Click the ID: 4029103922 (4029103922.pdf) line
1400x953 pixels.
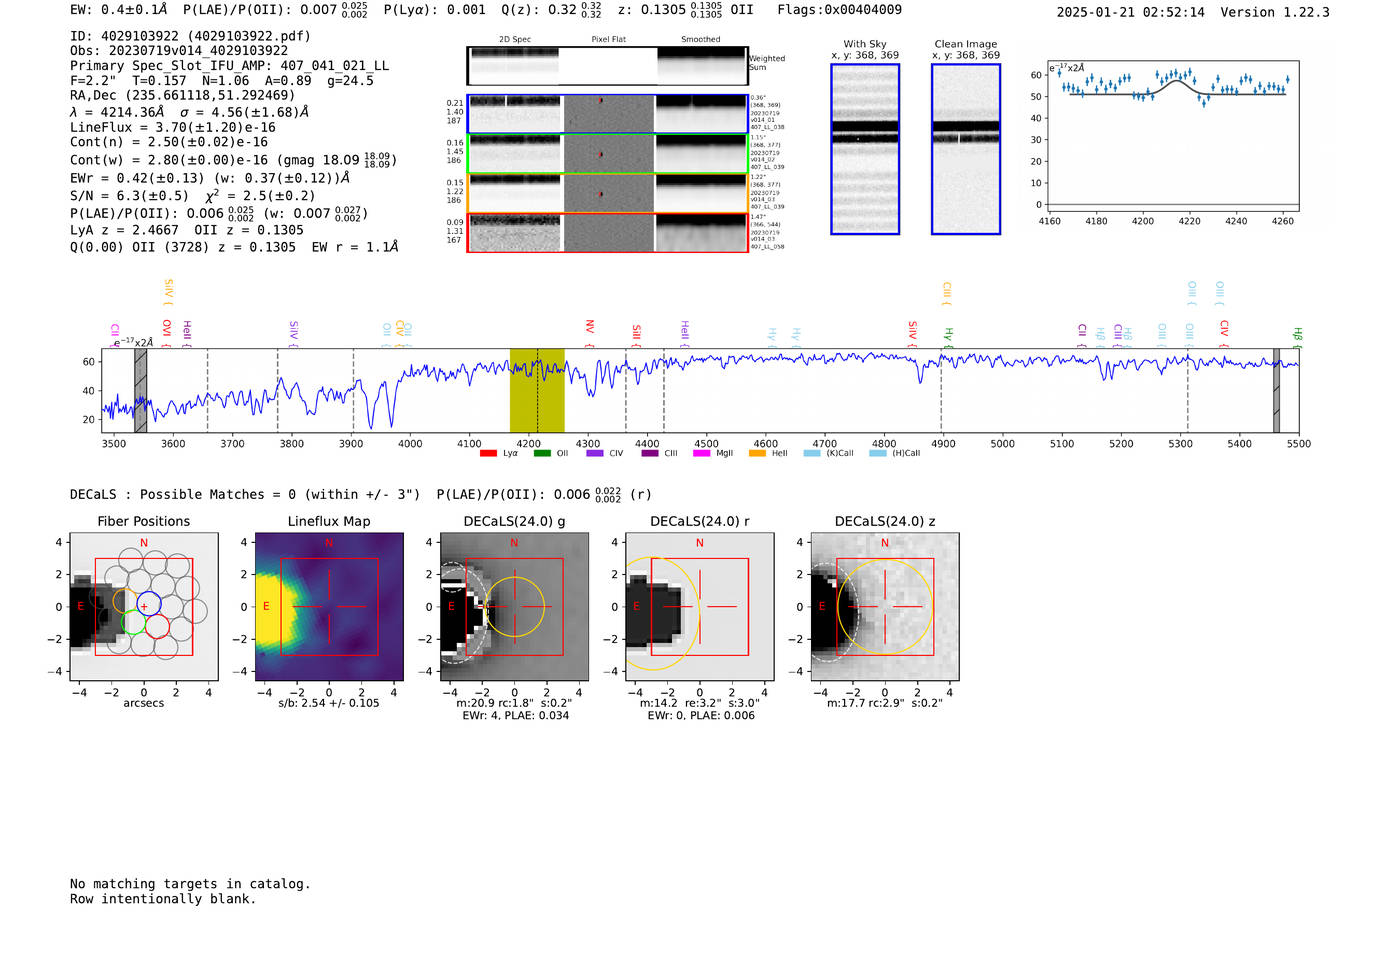point(190,36)
